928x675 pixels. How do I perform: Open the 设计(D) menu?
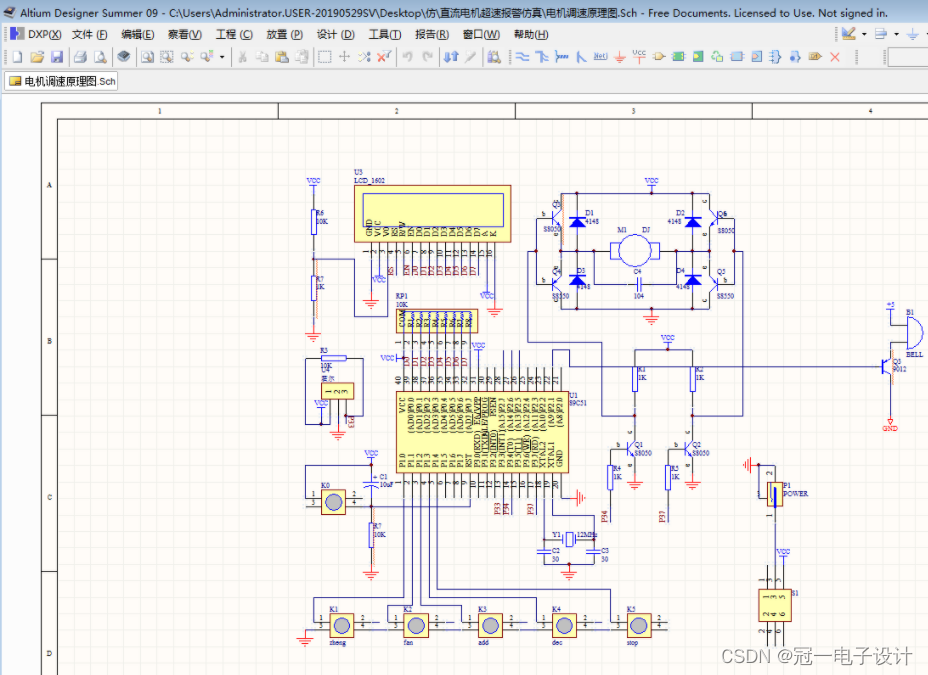click(335, 34)
